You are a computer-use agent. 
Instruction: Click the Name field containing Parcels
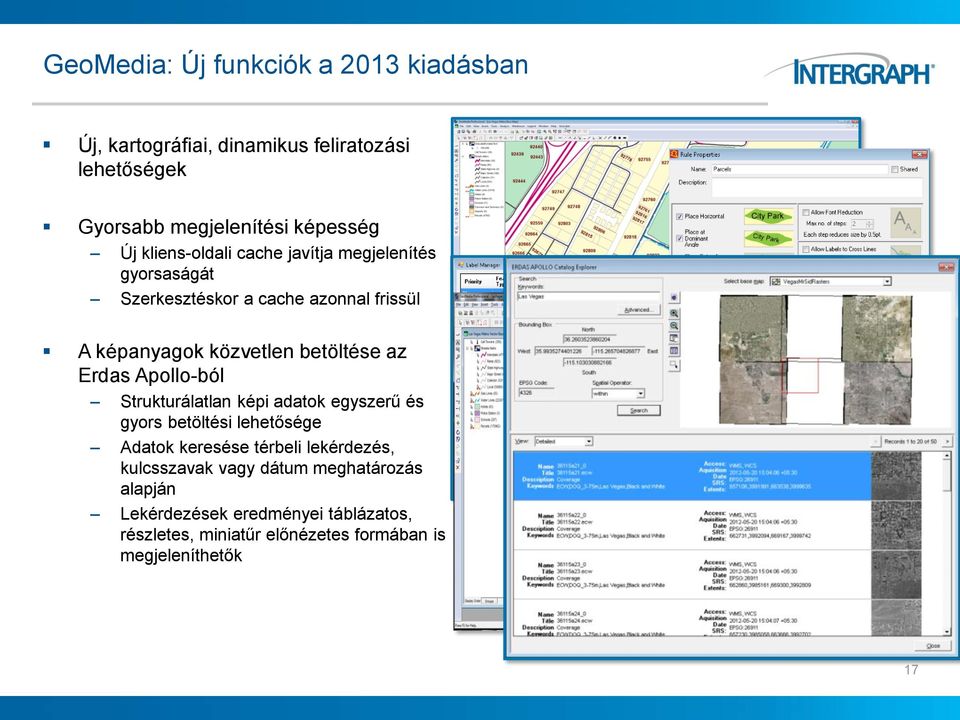click(x=799, y=169)
